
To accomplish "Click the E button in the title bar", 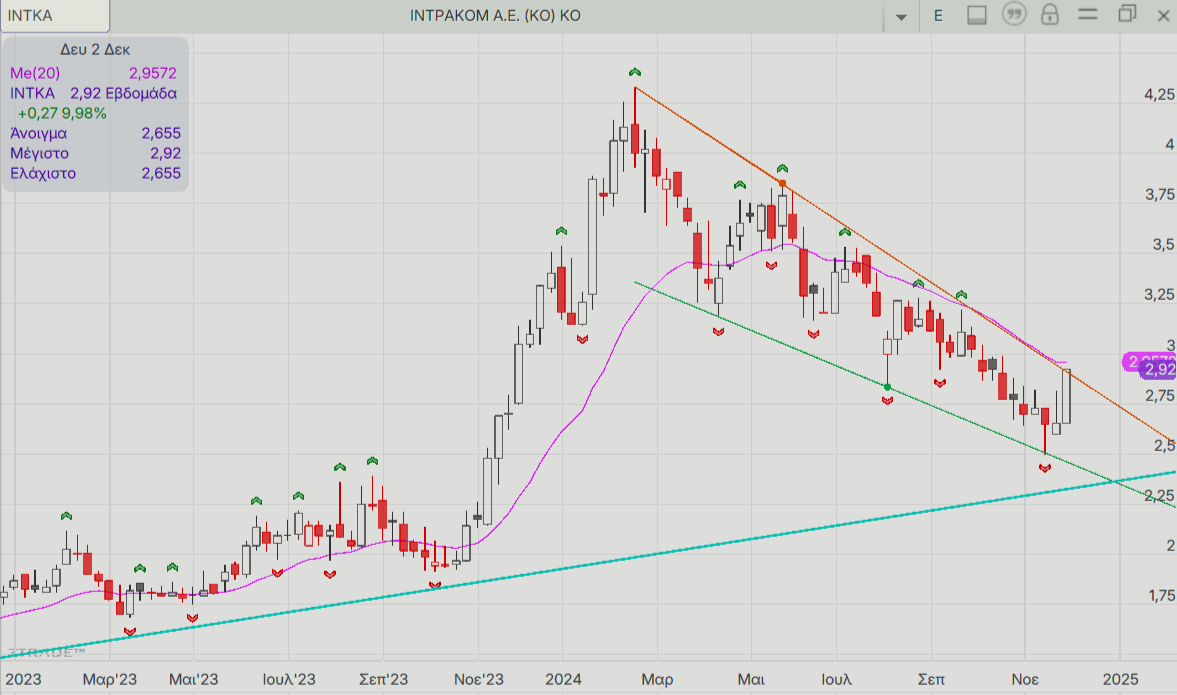I will click(938, 16).
